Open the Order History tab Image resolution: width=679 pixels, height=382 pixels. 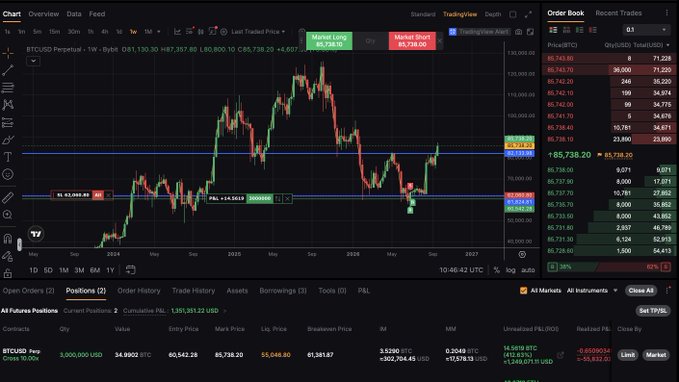[x=139, y=291]
